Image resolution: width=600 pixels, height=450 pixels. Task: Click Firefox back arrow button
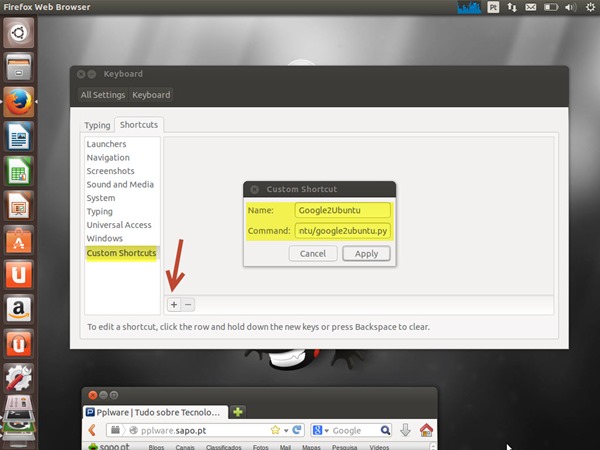[x=92, y=430]
